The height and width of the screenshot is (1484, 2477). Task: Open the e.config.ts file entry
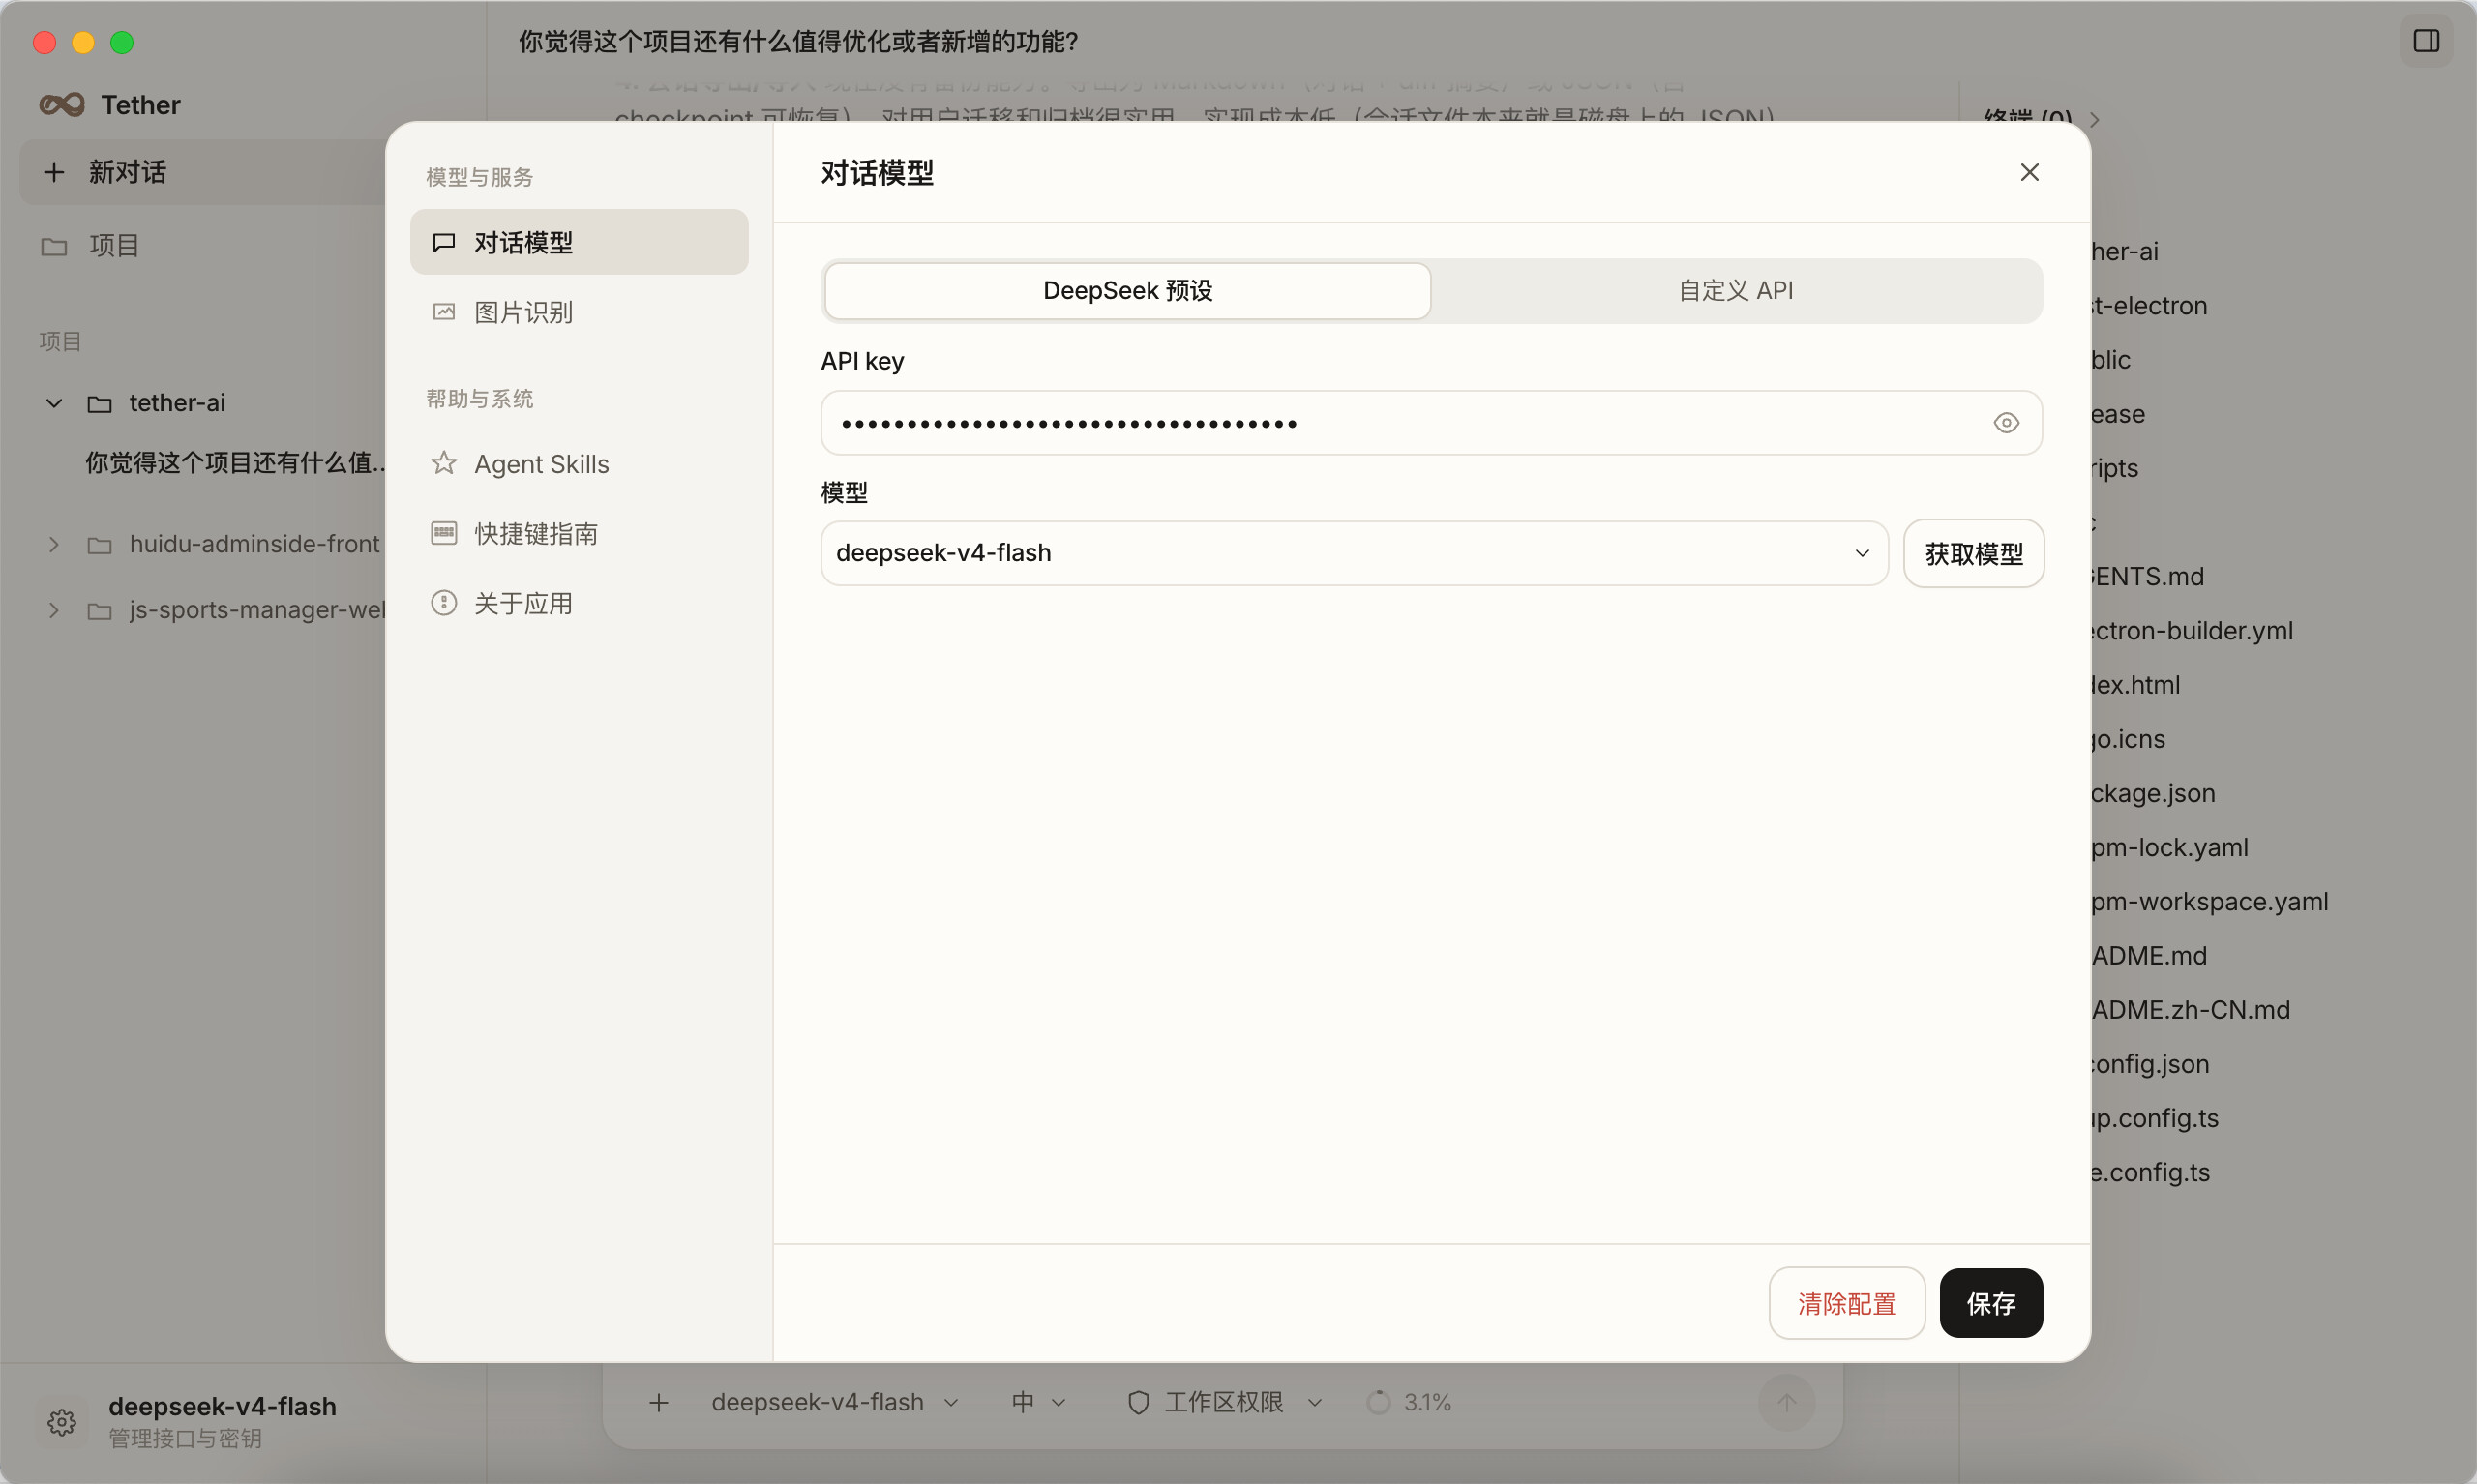[2151, 1173]
